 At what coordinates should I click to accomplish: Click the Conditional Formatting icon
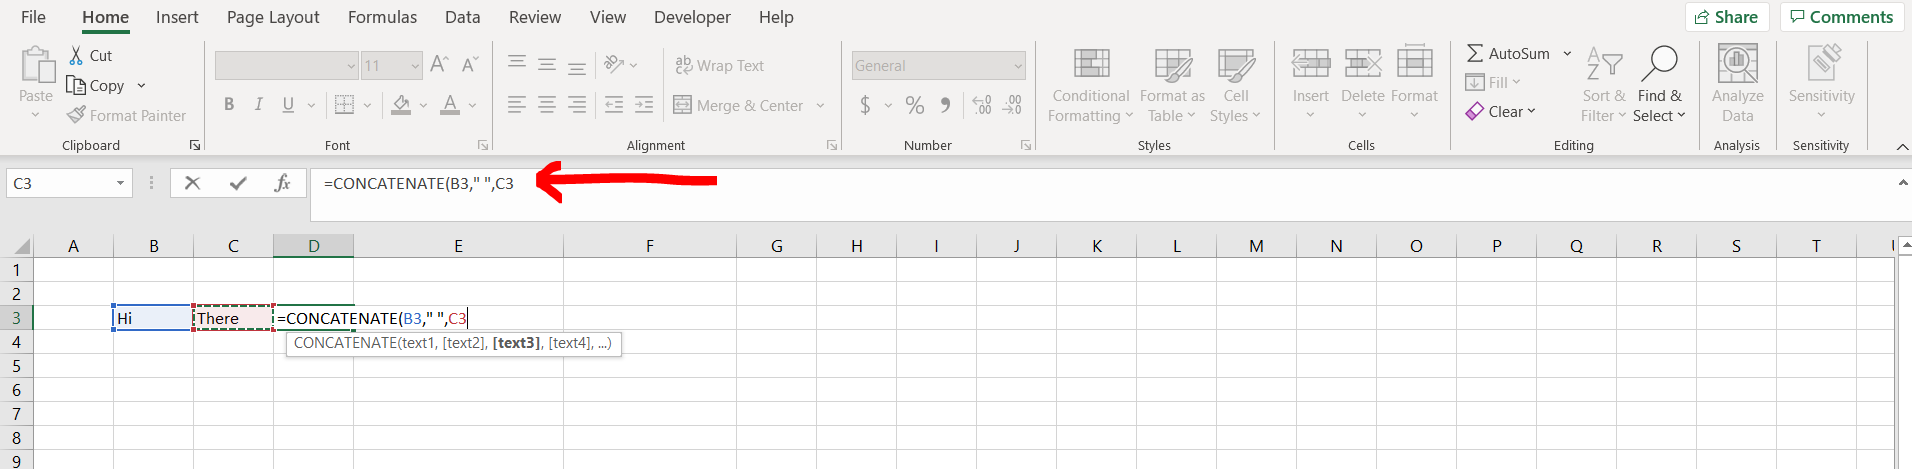coord(1091,65)
